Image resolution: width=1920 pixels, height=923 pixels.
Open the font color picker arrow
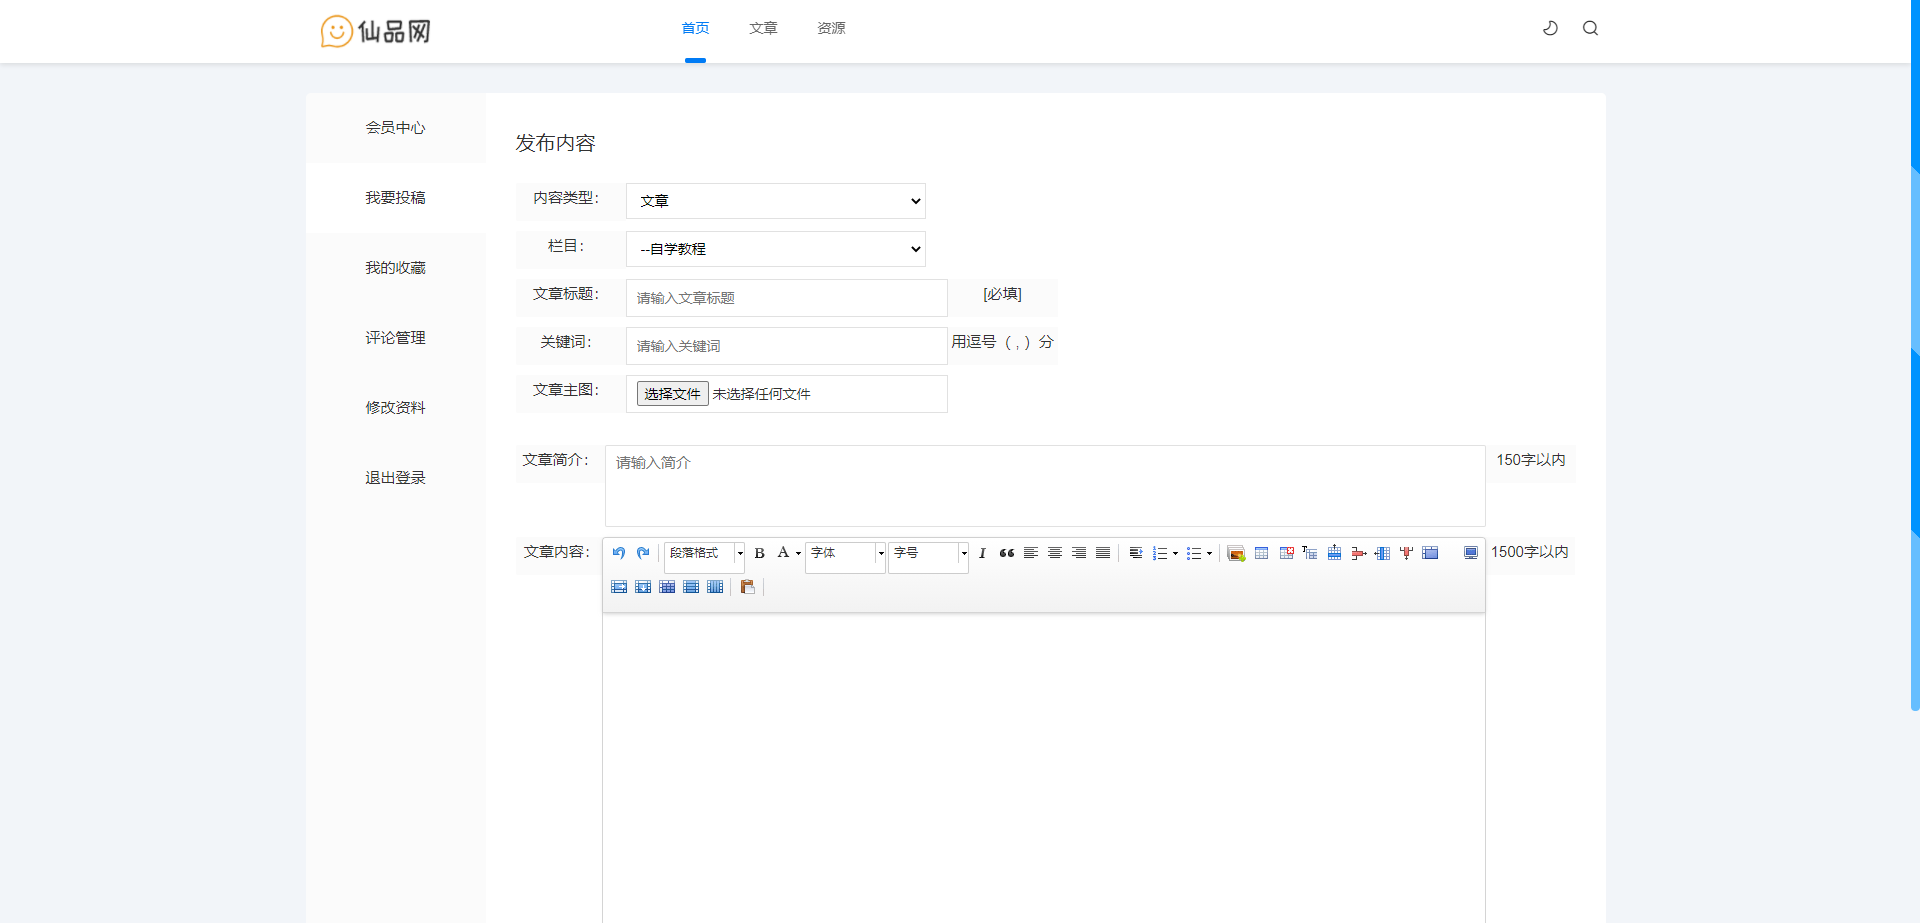(x=798, y=553)
